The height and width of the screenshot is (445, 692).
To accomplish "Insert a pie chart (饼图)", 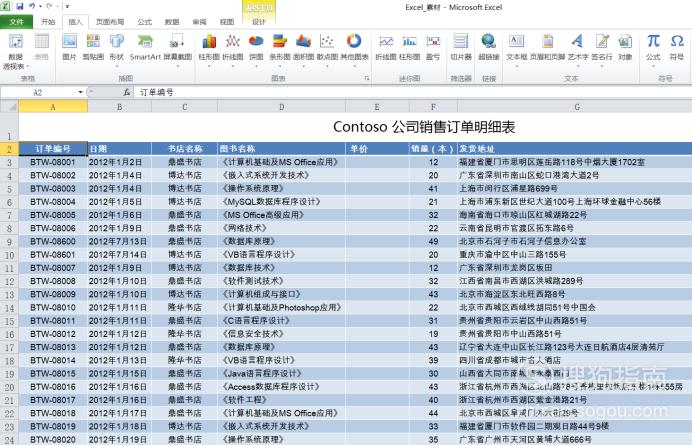I will (x=256, y=49).
